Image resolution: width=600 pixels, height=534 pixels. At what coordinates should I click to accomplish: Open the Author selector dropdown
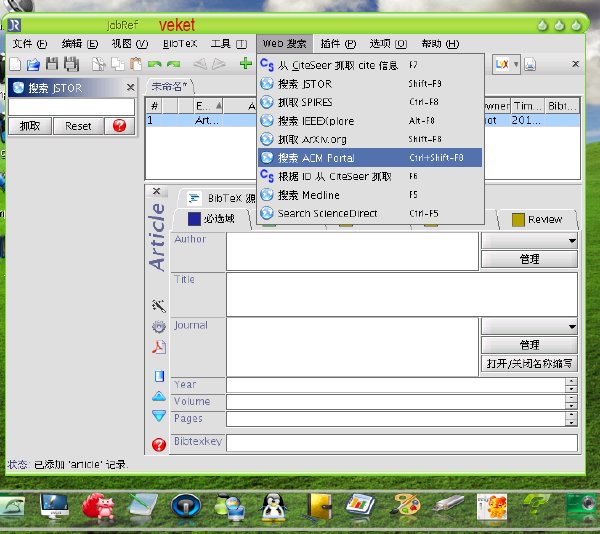coord(529,241)
